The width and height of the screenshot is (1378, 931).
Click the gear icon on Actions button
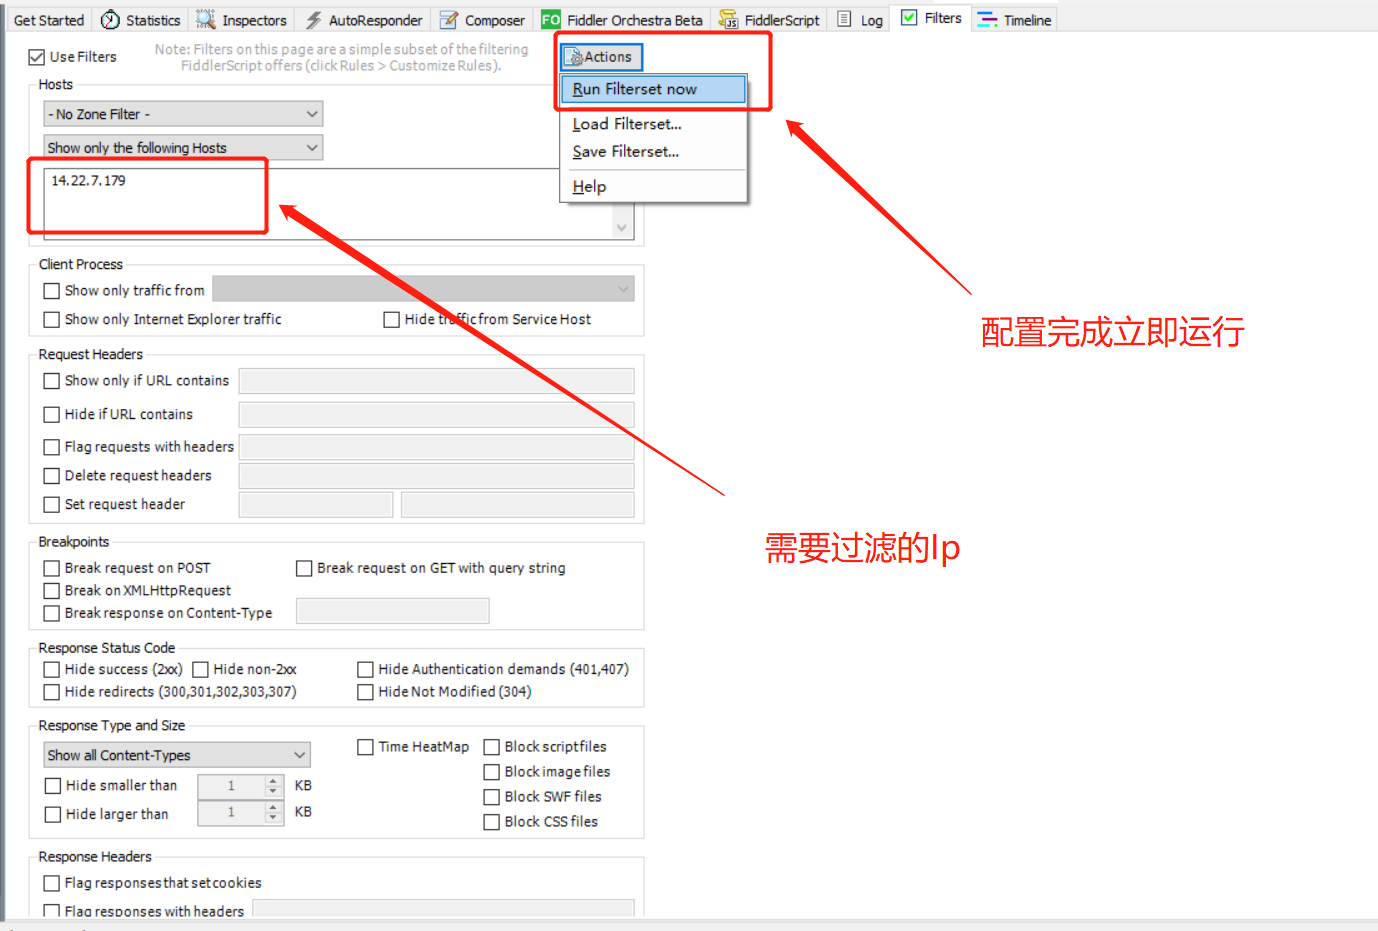coord(575,57)
